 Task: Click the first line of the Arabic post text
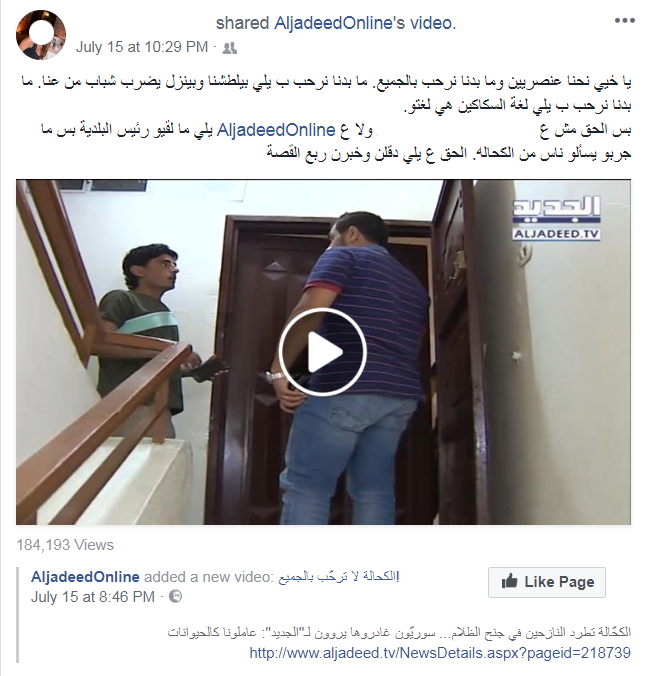pyautogui.click(x=326, y=82)
